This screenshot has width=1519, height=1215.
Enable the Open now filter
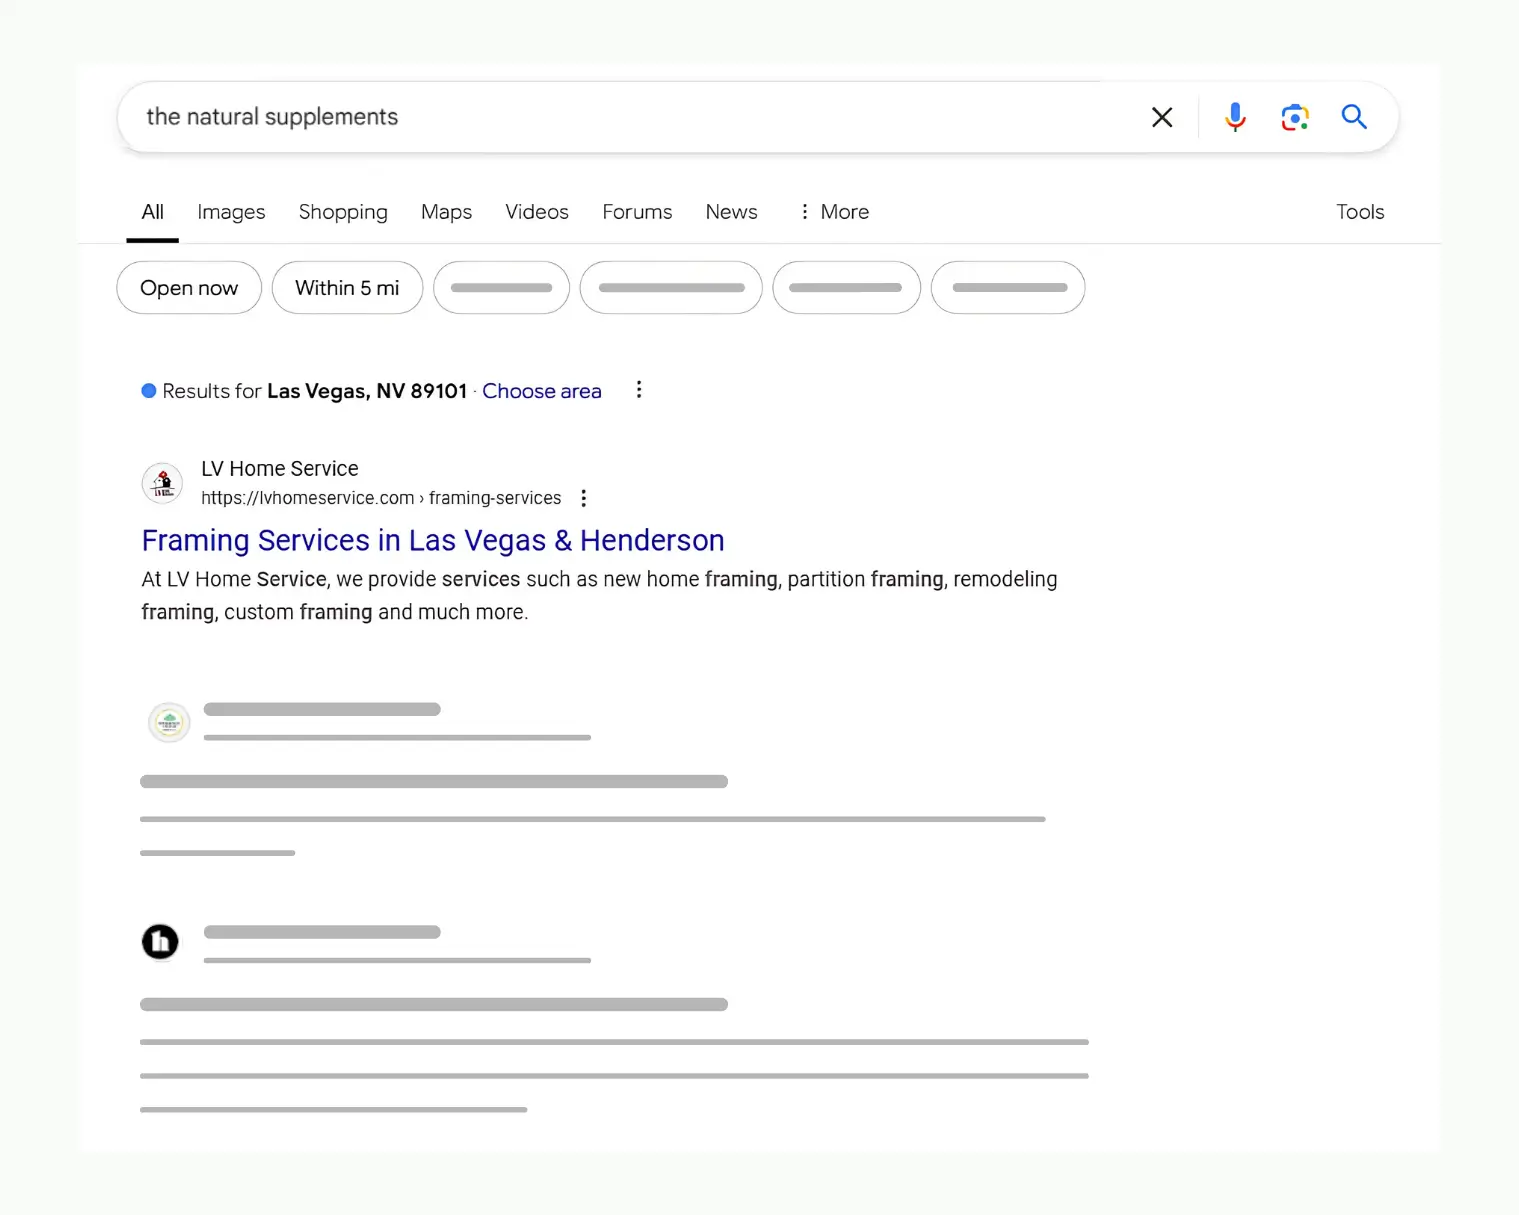(x=188, y=288)
